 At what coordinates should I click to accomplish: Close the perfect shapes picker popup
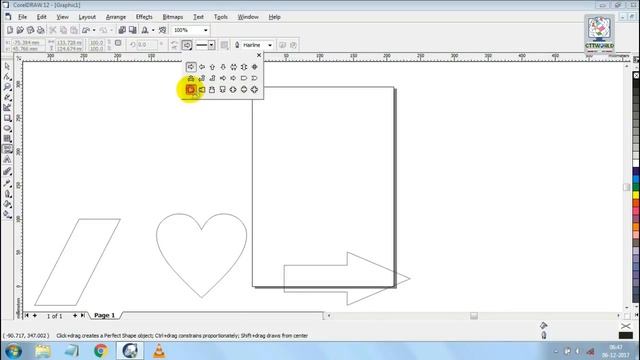pyautogui.click(x=259, y=55)
